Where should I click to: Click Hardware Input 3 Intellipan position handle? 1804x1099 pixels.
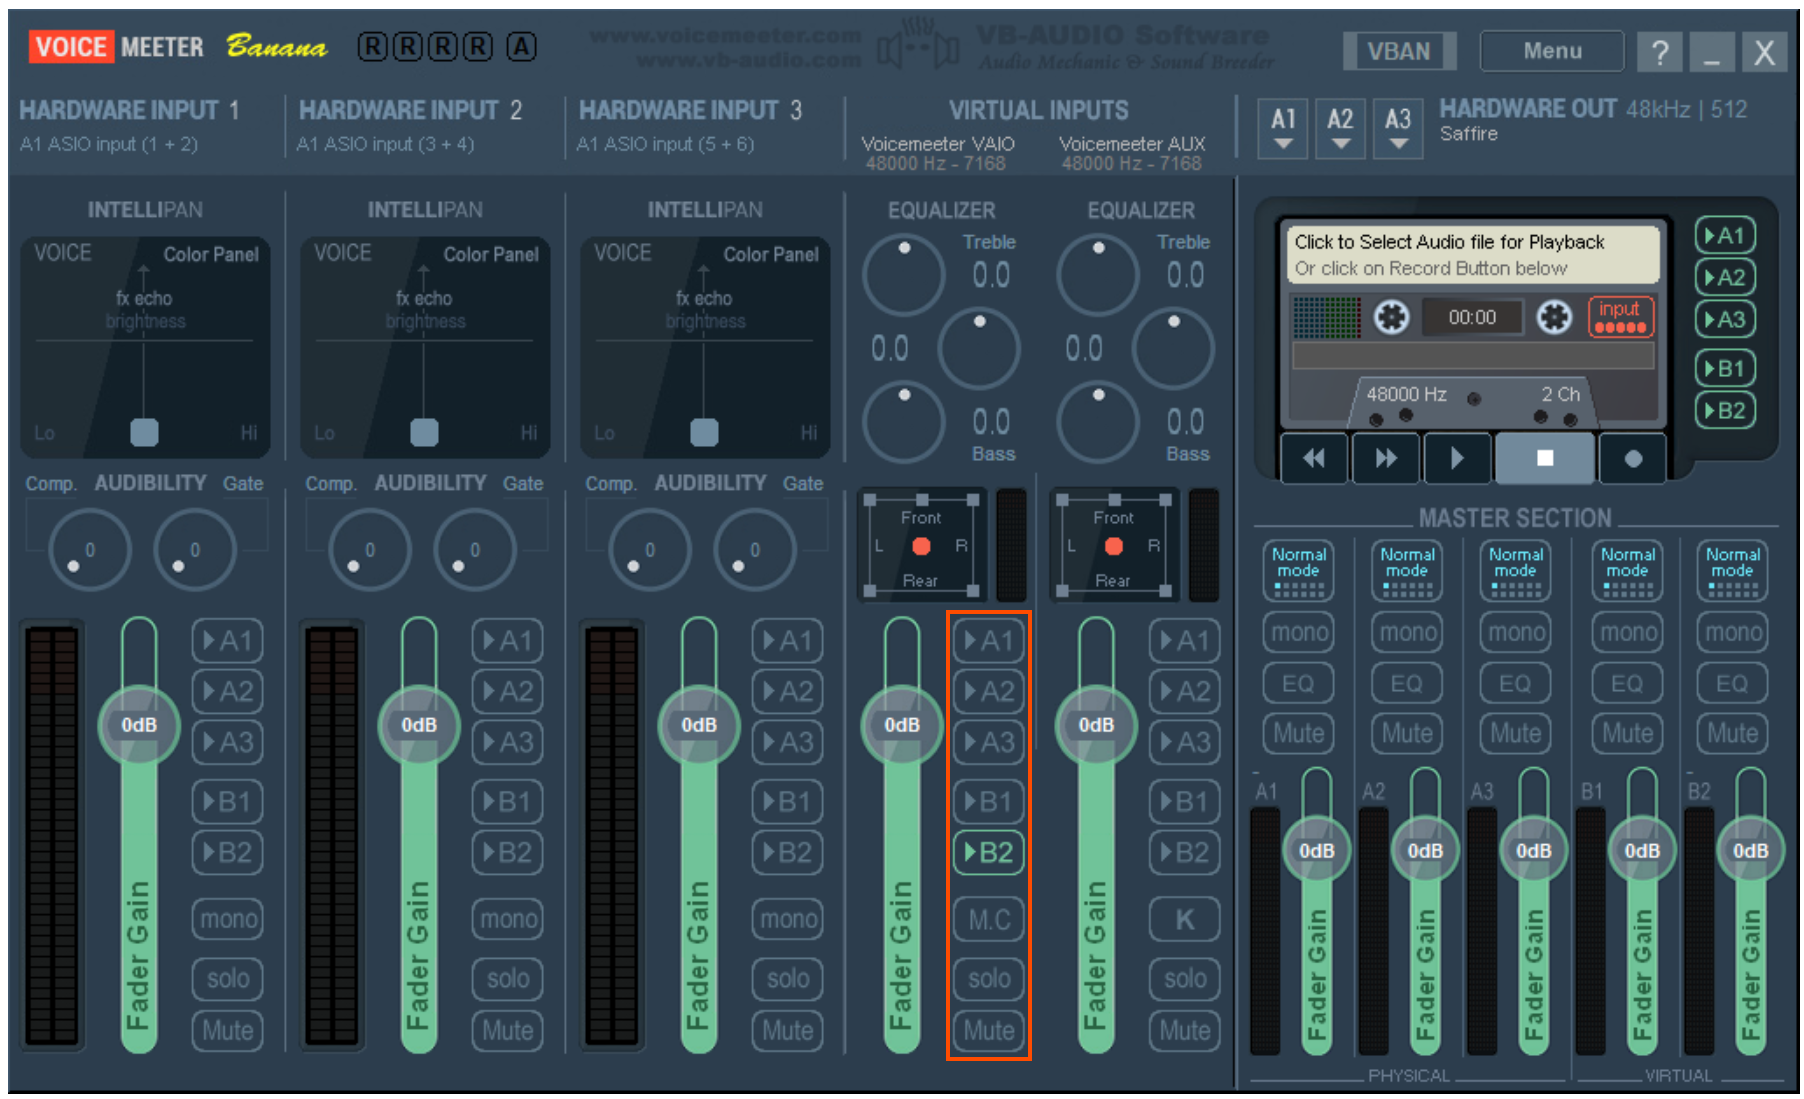pos(705,432)
